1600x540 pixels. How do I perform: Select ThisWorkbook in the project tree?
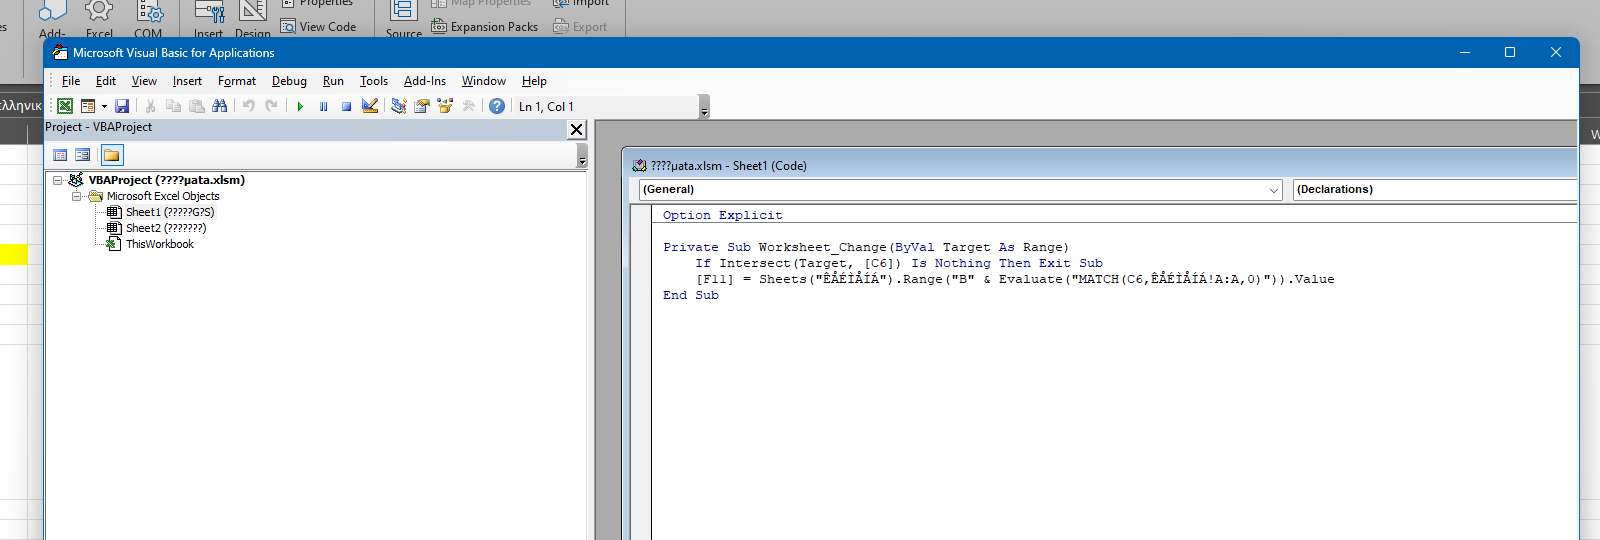159,244
